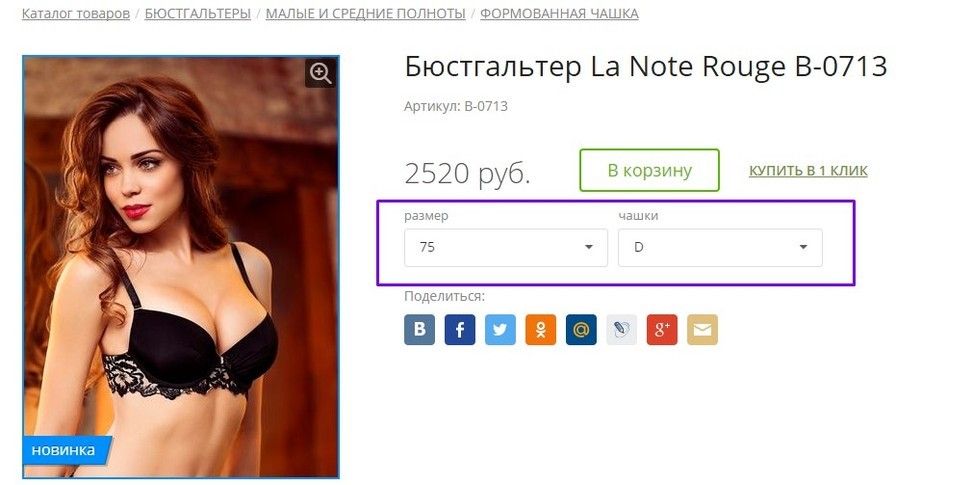Open the main product photo
Viewport: 966px width, 485px height.
[181, 267]
